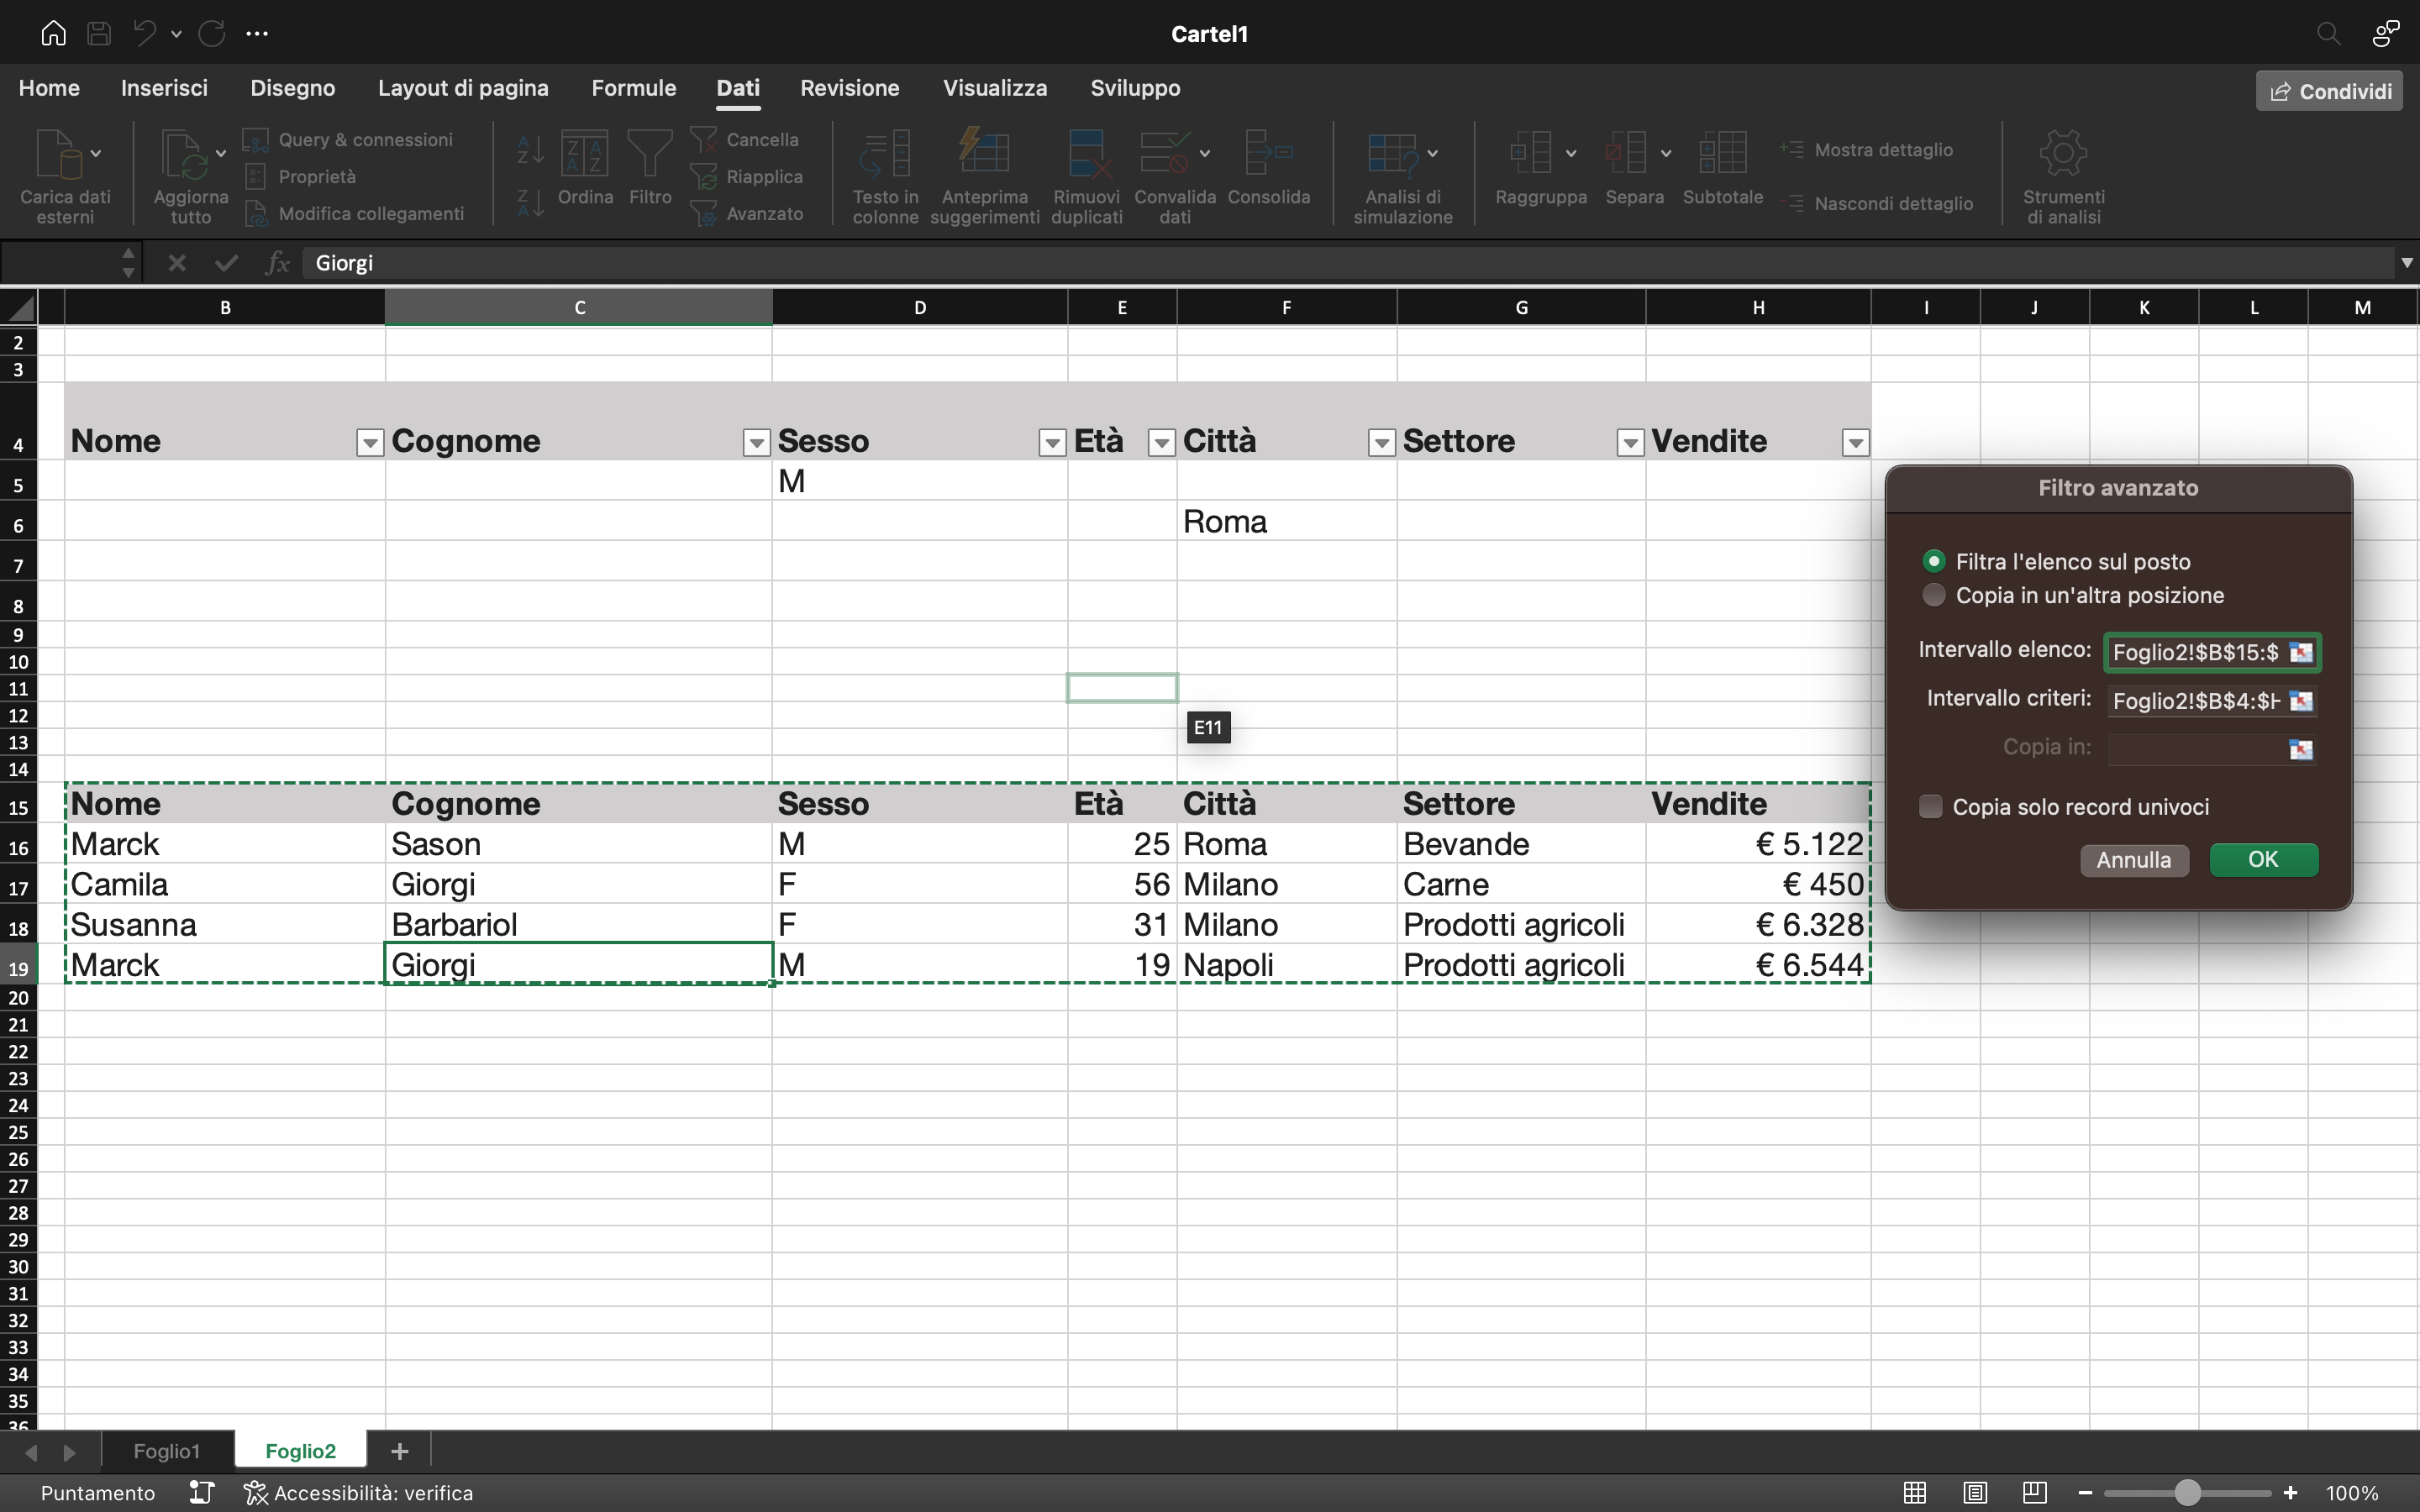Image resolution: width=2420 pixels, height=1512 pixels.
Task: Confirm the filter with OK
Action: point(2263,859)
